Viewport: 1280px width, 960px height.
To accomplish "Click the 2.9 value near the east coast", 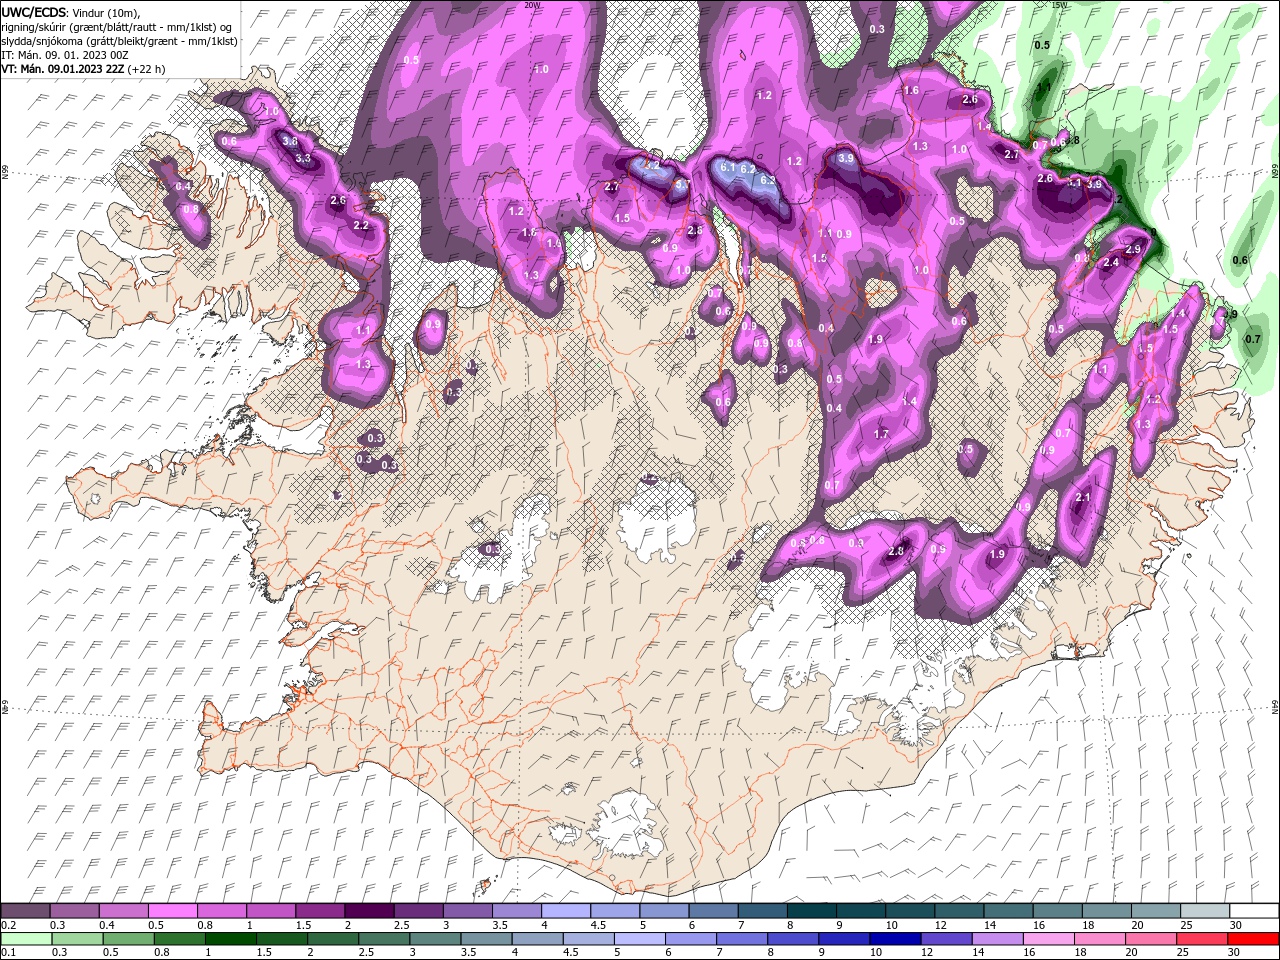I will (1133, 249).
